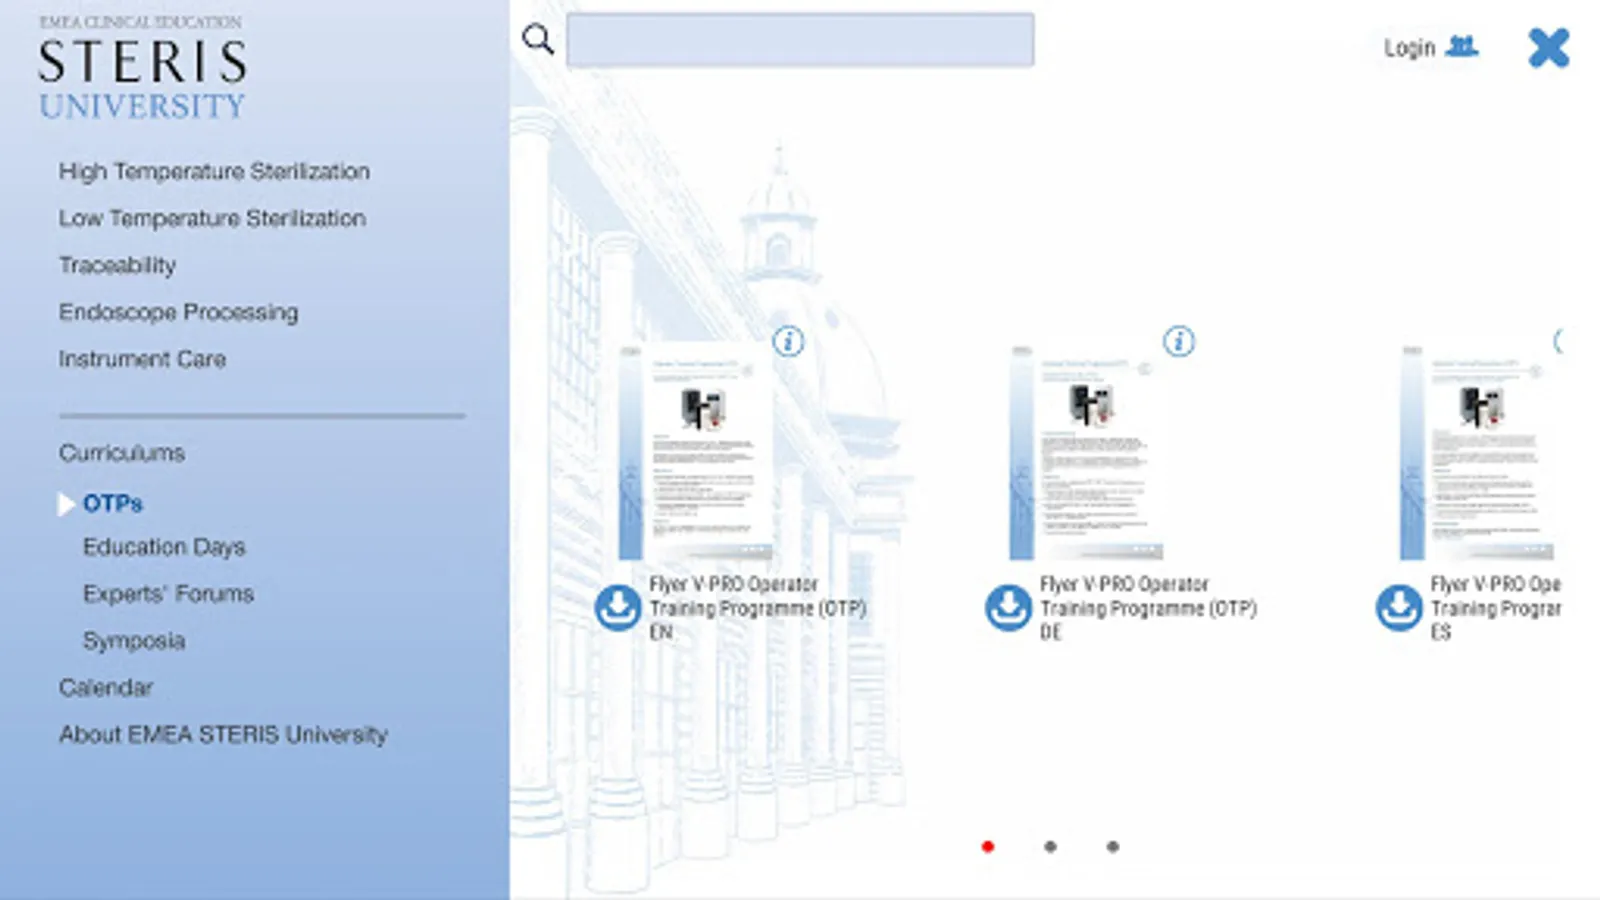This screenshot has width=1600, height=900.
Task: Select the OTPs menu entry
Action: 113,504
